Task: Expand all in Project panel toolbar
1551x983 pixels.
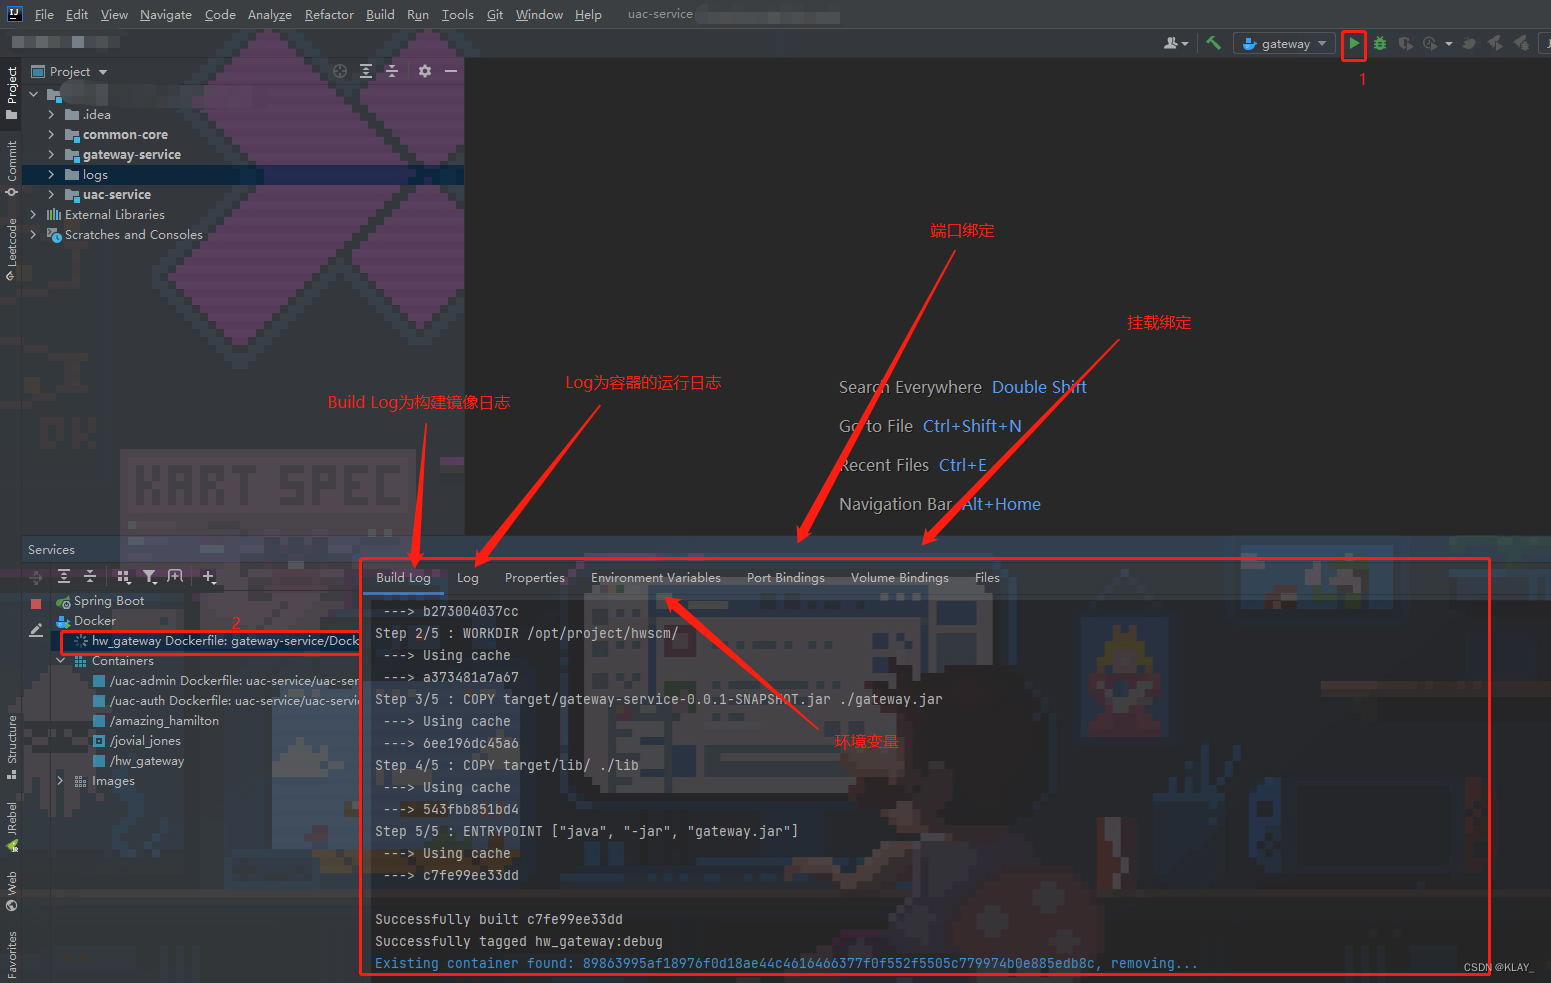Action: click(366, 71)
